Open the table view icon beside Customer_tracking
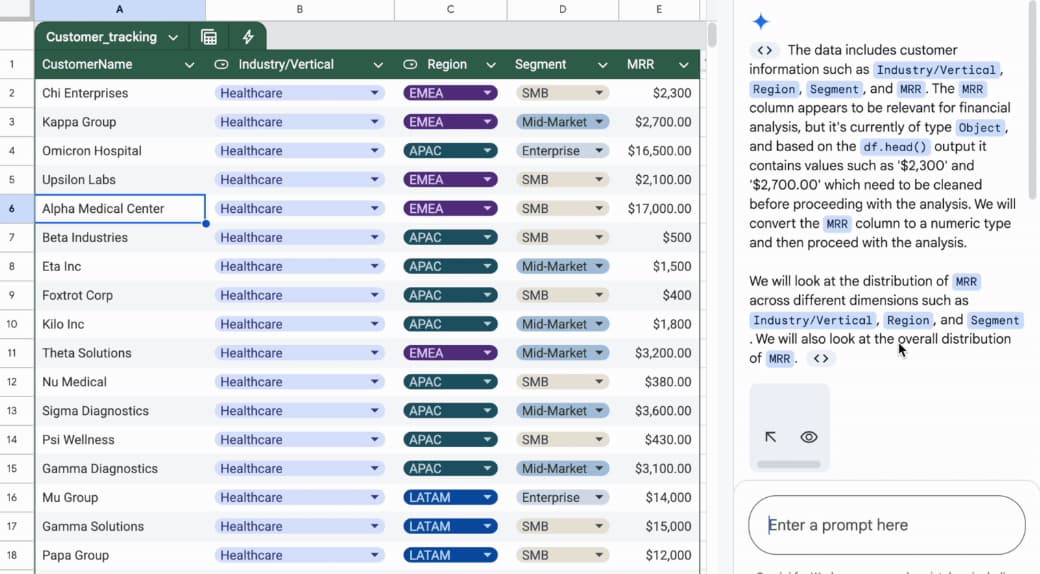 coord(209,37)
